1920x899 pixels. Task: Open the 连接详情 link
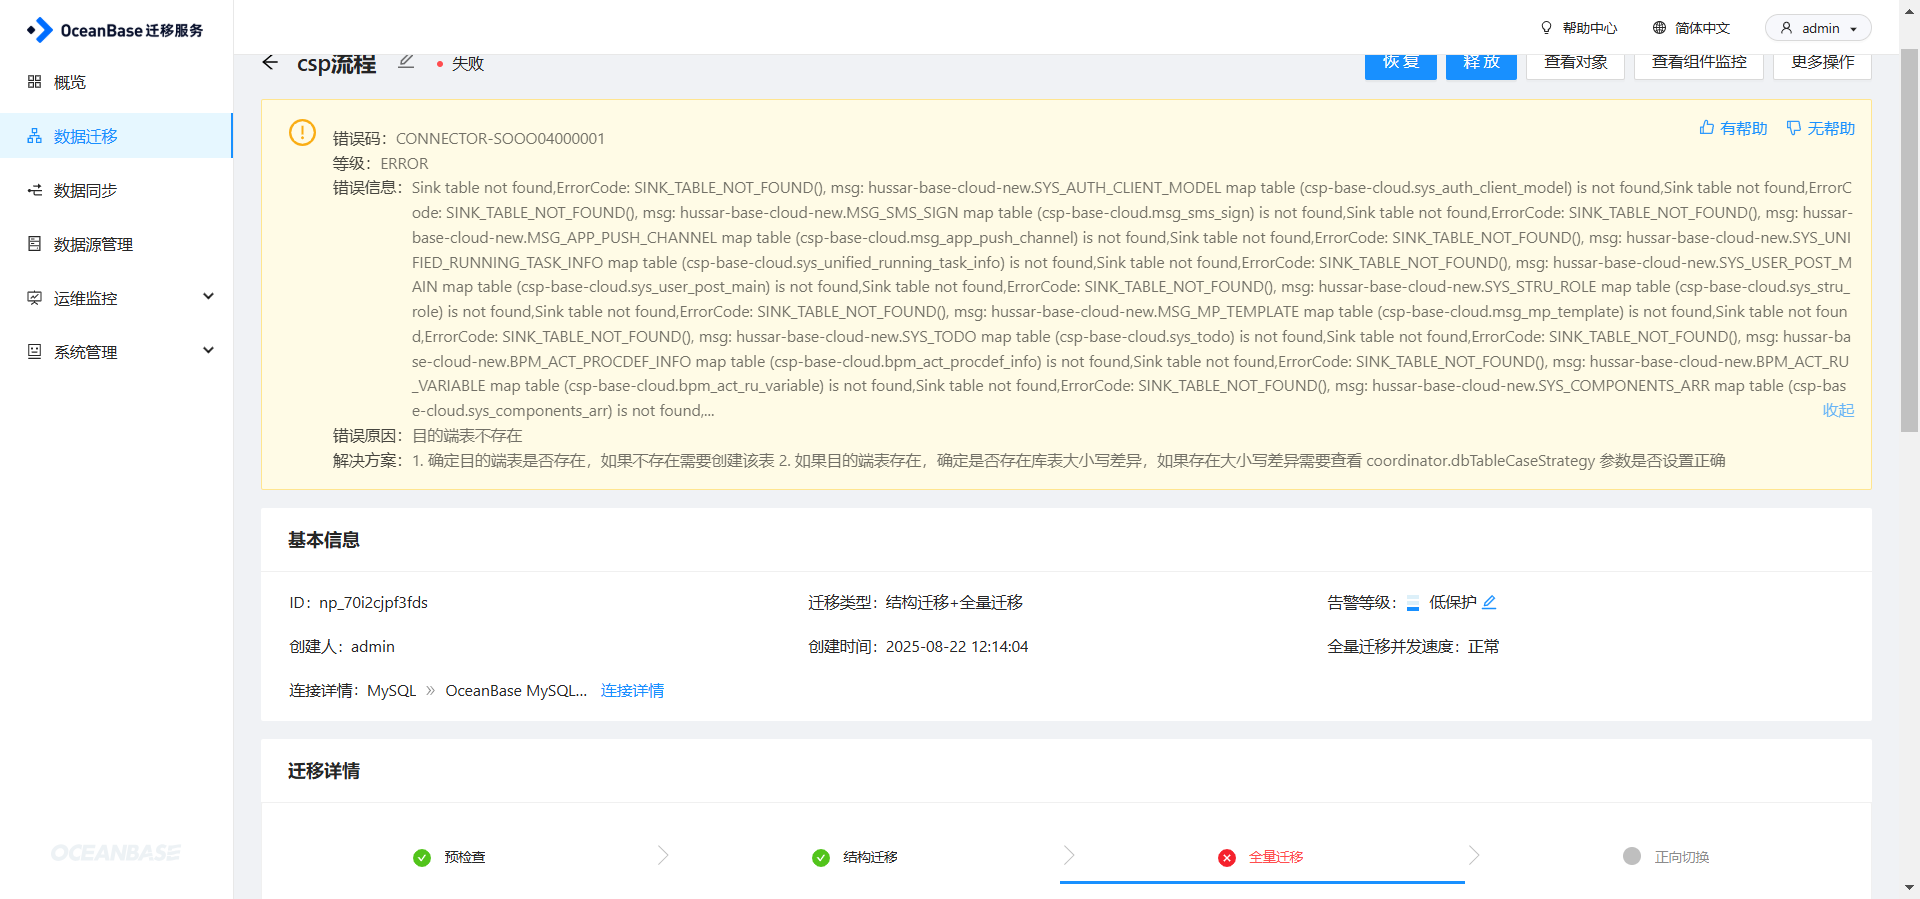click(x=632, y=691)
